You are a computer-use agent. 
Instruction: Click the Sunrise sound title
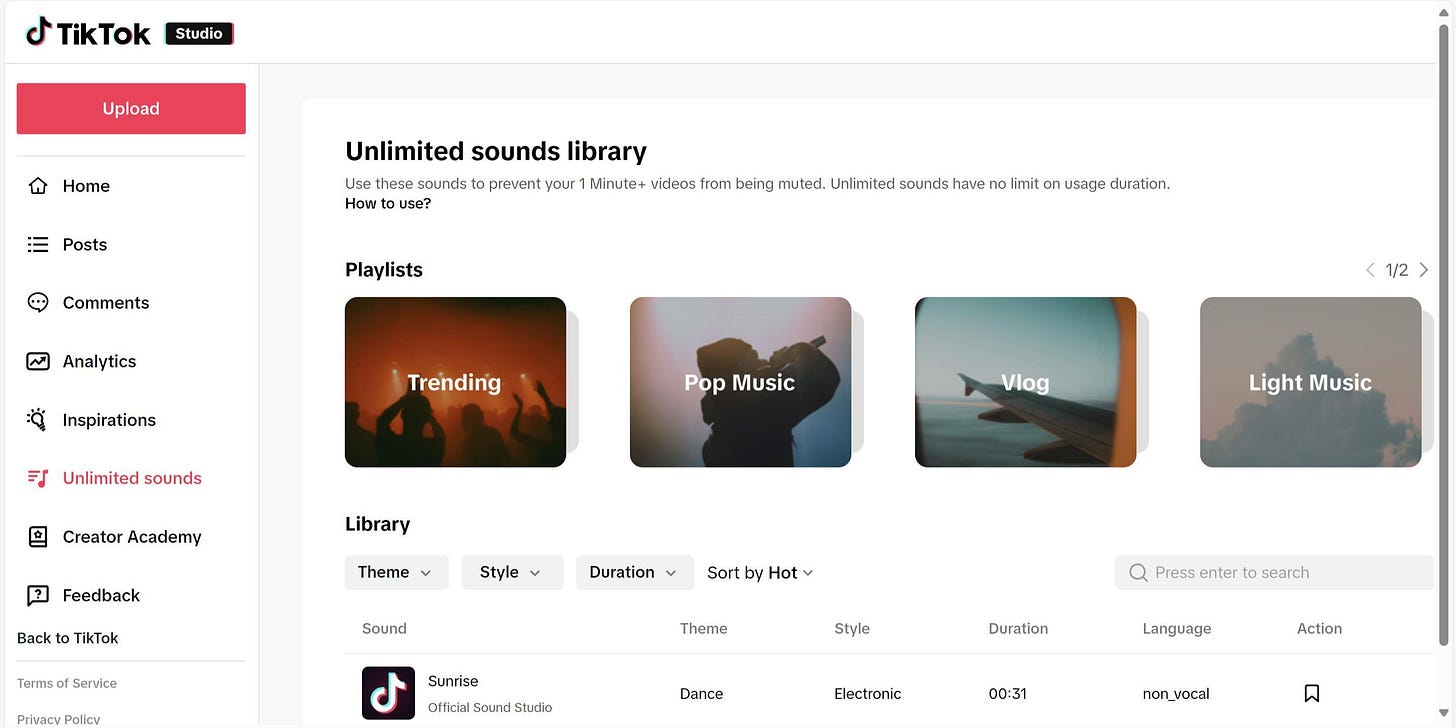point(453,681)
